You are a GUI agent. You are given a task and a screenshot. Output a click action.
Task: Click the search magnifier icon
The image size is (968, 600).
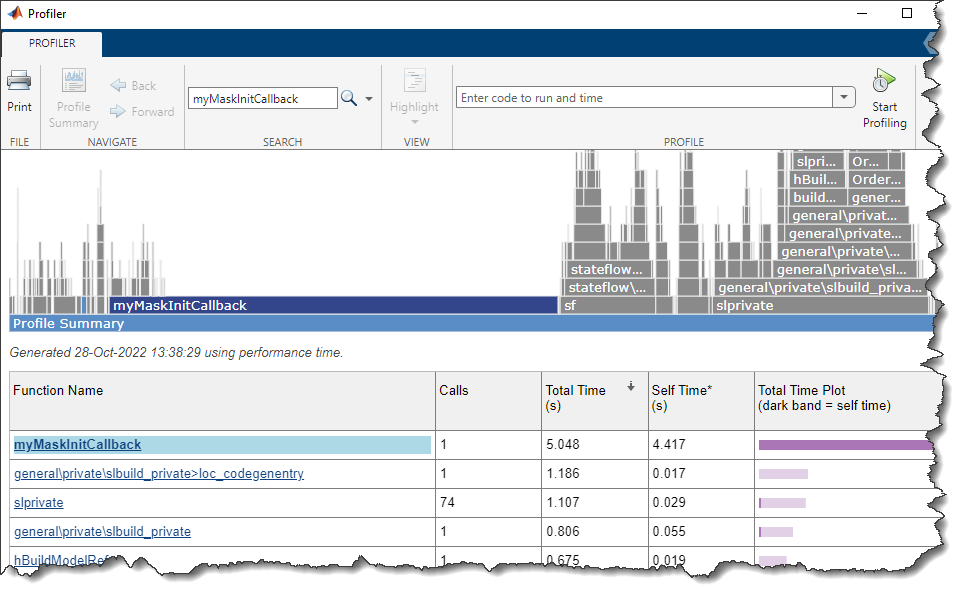point(349,98)
